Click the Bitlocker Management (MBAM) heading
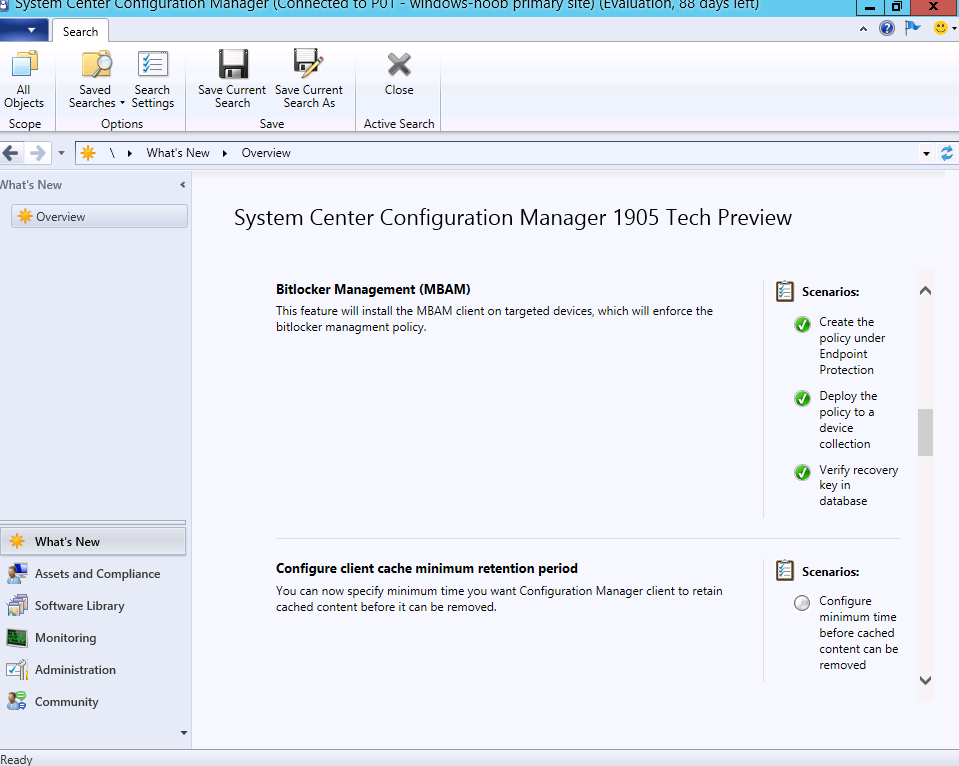 click(x=373, y=289)
